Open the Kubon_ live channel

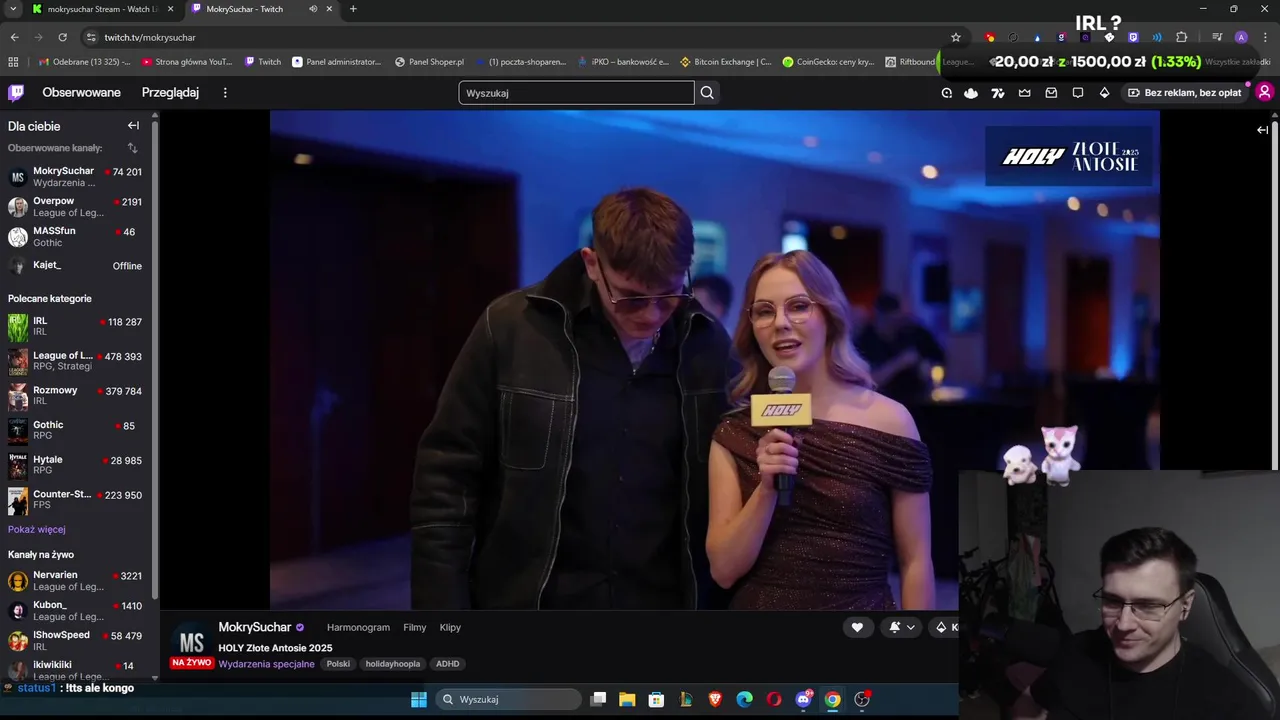pos(75,611)
